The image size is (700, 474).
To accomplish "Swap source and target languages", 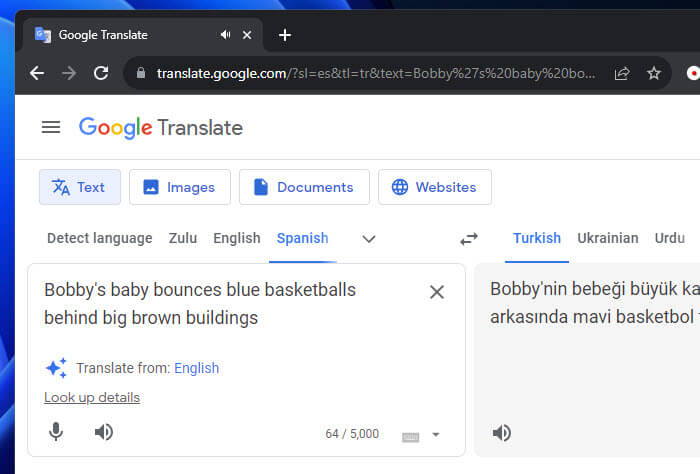I will pos(469,239).
